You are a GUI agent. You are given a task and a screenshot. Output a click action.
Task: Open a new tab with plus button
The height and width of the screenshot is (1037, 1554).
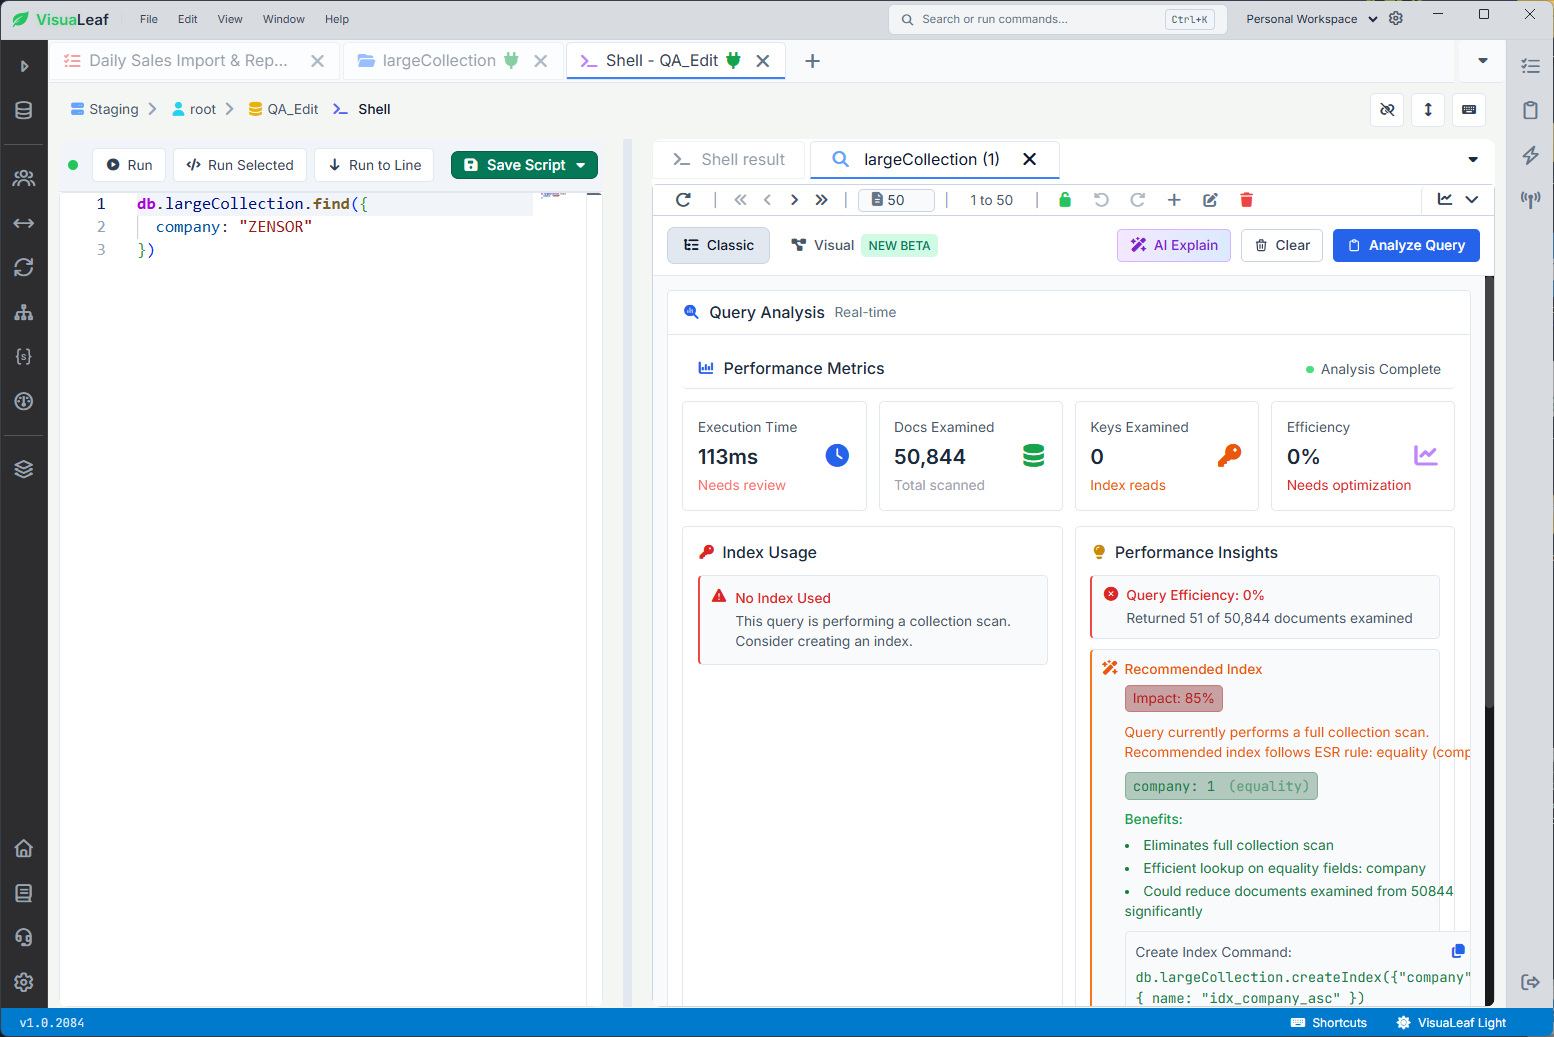pyautogui.click(x=813, y=61)
